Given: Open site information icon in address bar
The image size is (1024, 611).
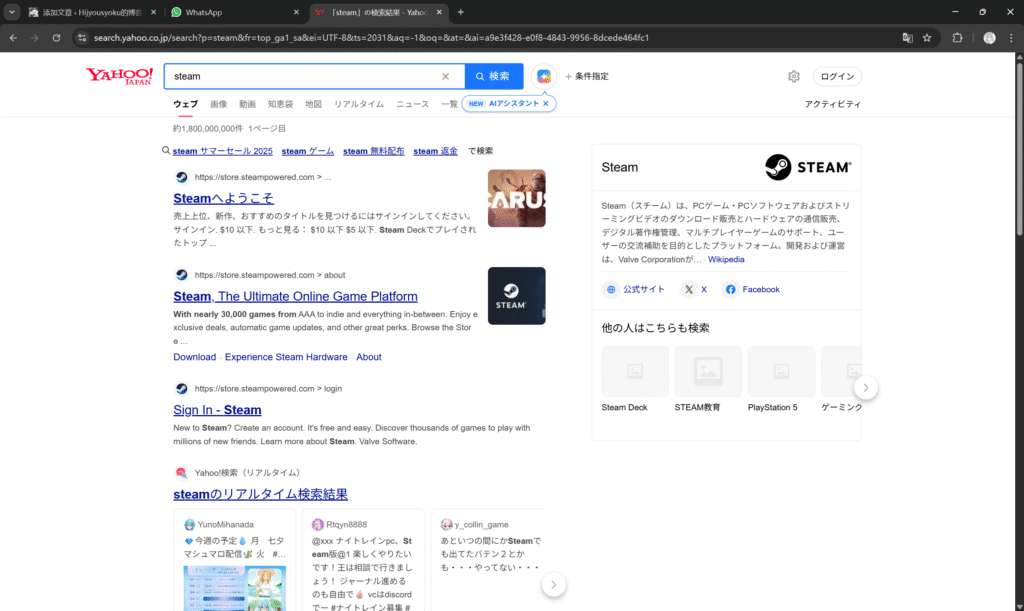Looking at the screenshot, I should click(82, 38).
